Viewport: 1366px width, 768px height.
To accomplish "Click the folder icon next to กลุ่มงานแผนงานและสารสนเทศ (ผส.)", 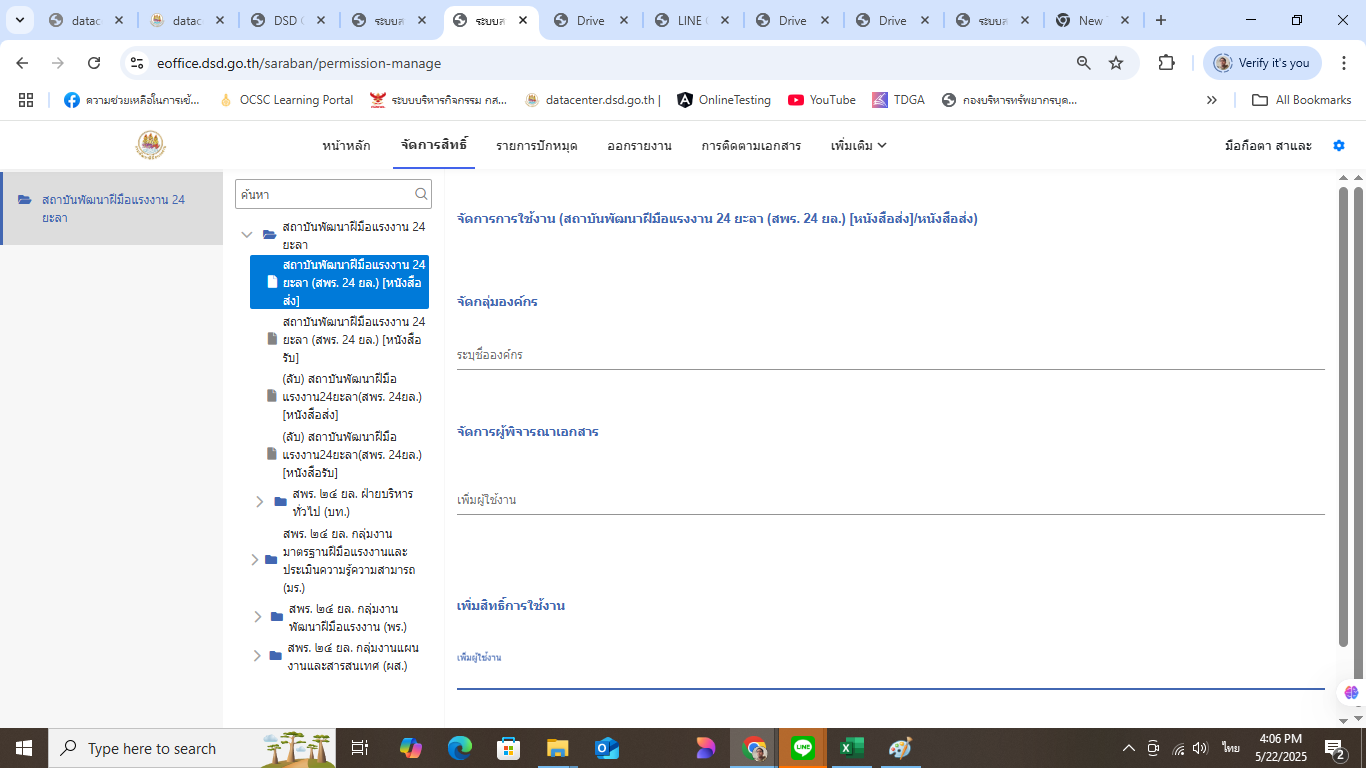I will click(x=276, y=656).
